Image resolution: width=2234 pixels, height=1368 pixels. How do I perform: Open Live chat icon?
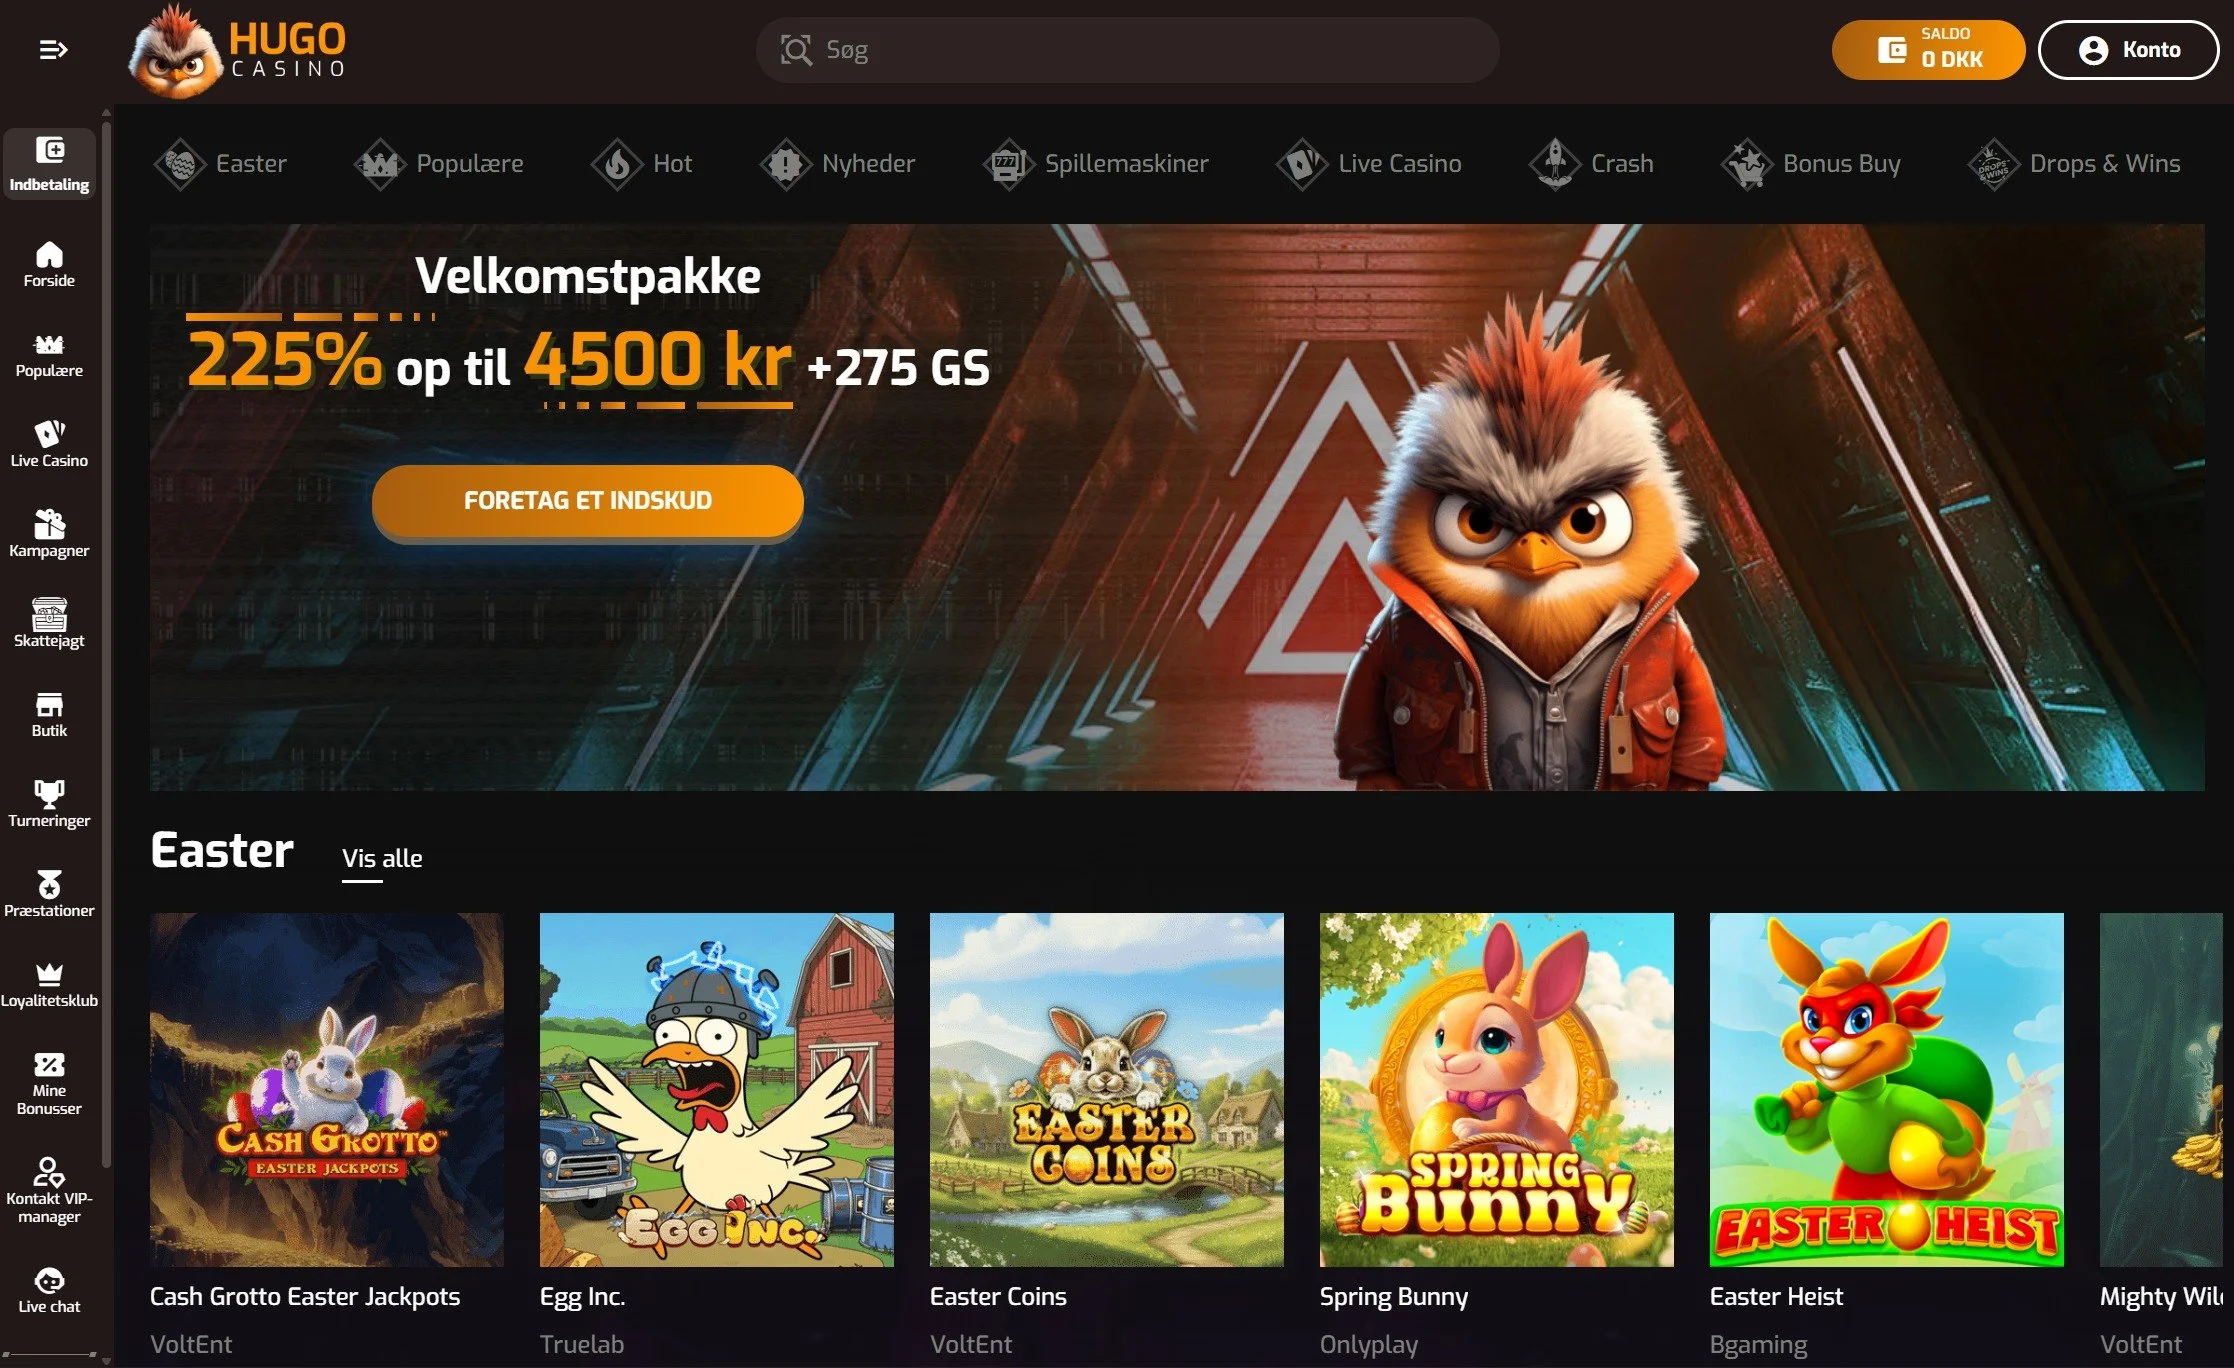pos(49,1280)
